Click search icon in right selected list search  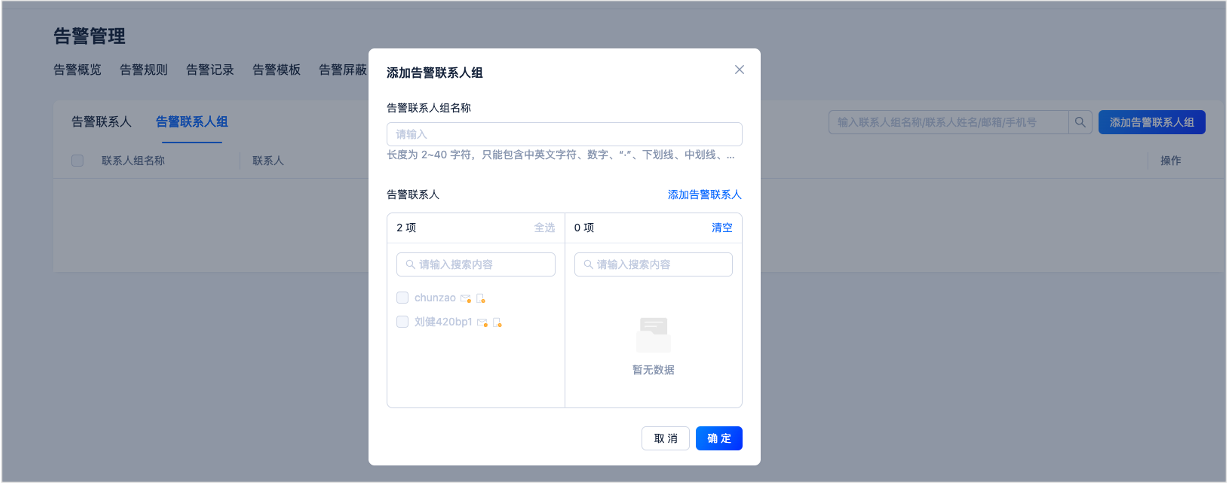(x=589, y=265)
